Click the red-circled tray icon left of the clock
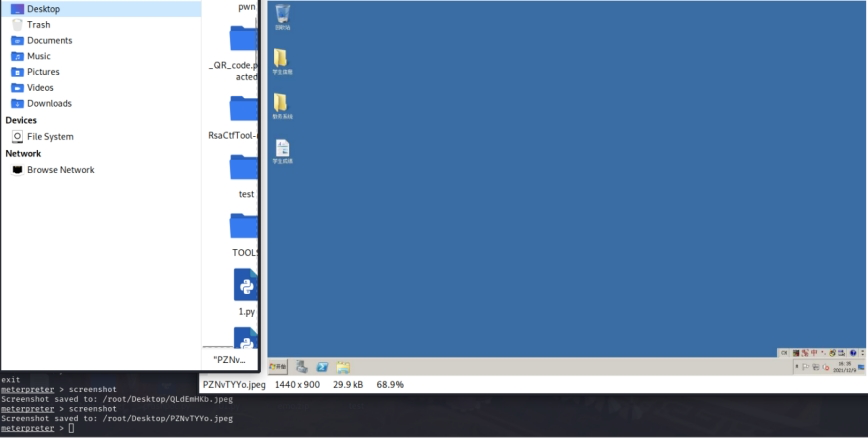This screenshot has height=438, width=868. pos(826,367)
